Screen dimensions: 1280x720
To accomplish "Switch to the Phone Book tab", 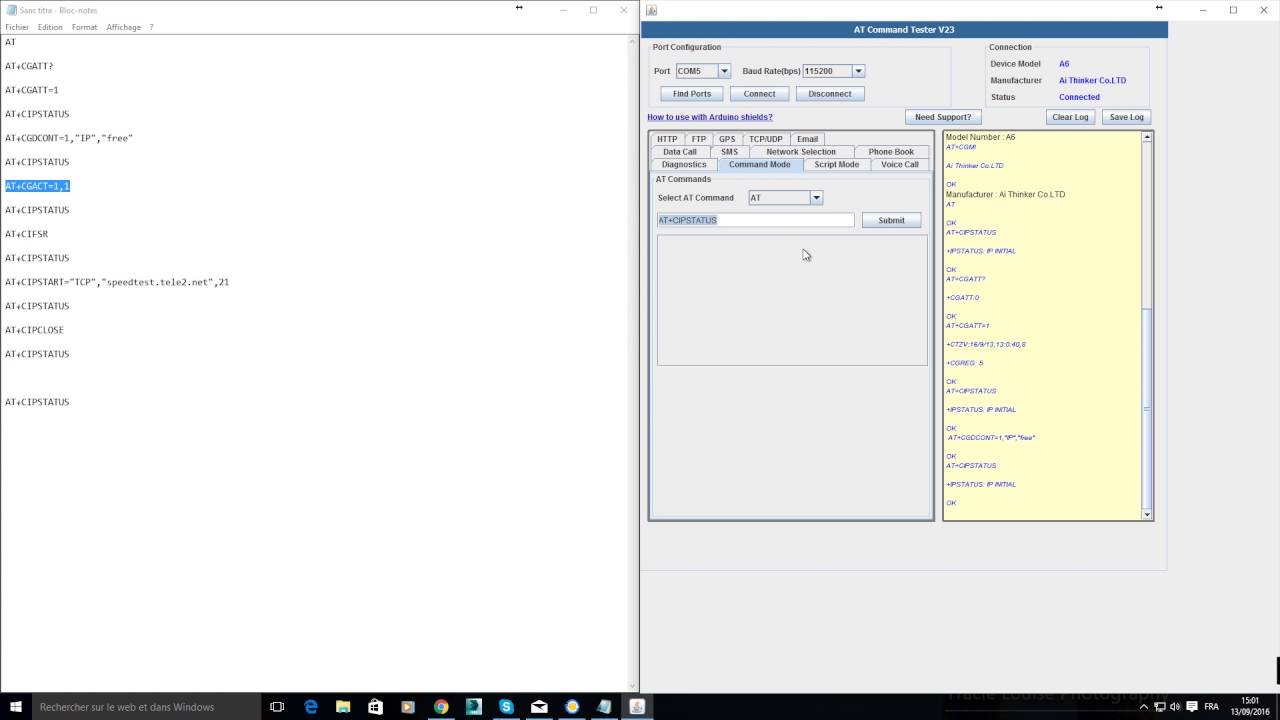I will [x=891, y=152].
